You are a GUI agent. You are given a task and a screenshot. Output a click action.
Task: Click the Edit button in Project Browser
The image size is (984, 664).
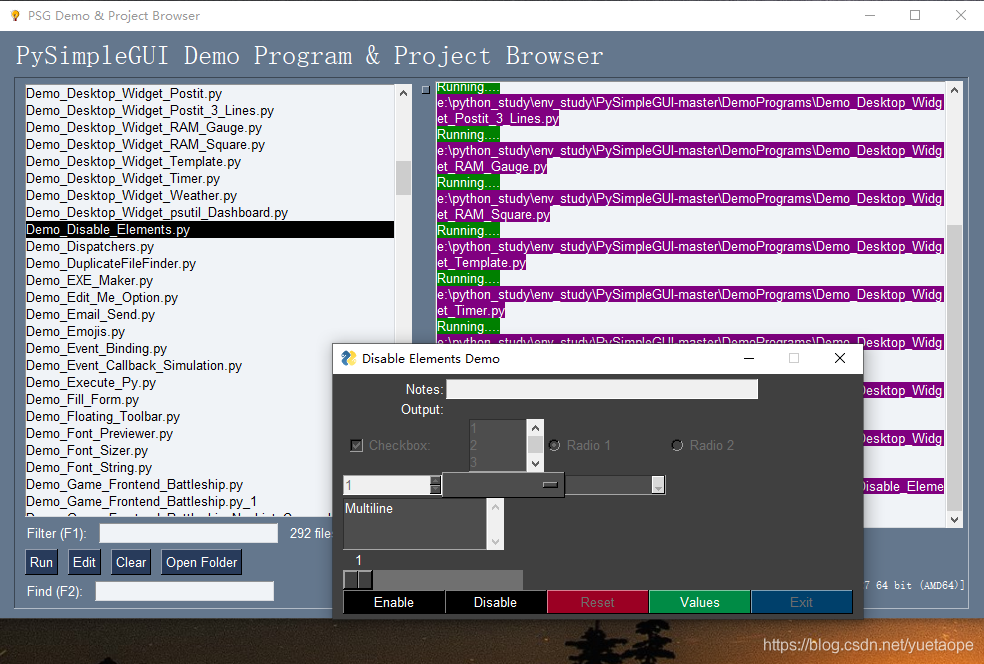[84, 562]
